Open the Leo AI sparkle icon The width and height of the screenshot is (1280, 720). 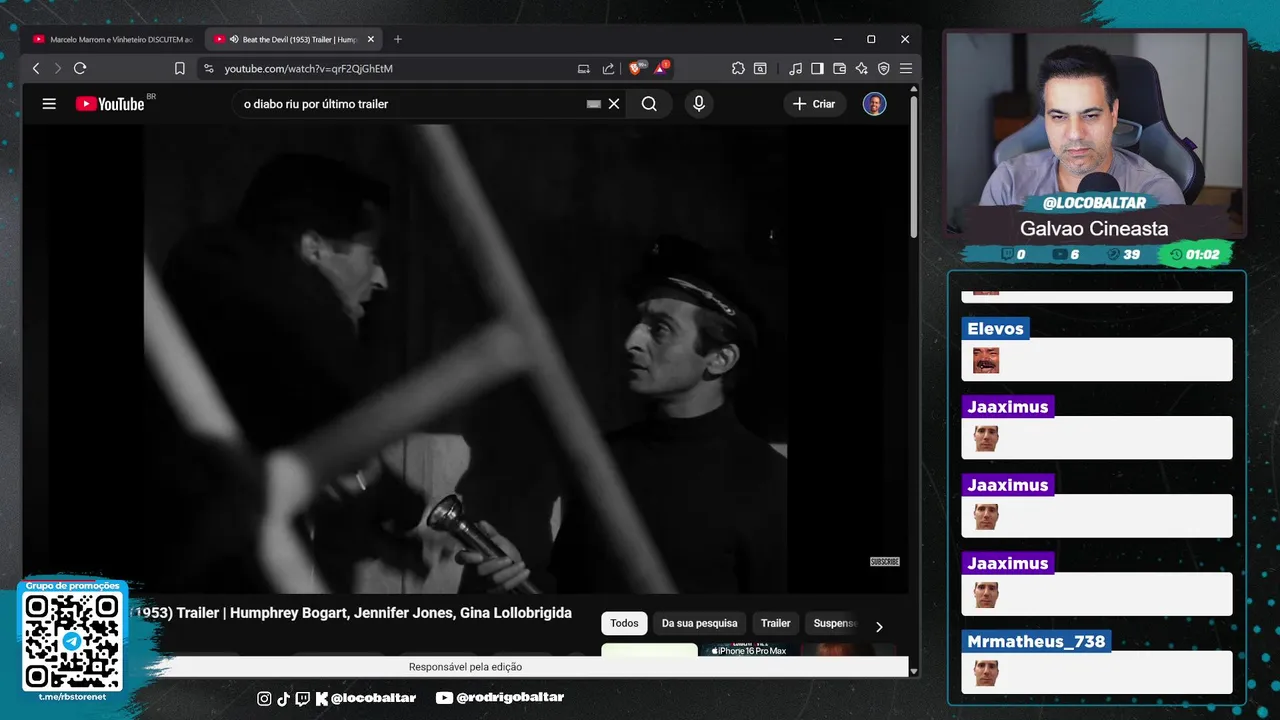click(x=861, y=68)
